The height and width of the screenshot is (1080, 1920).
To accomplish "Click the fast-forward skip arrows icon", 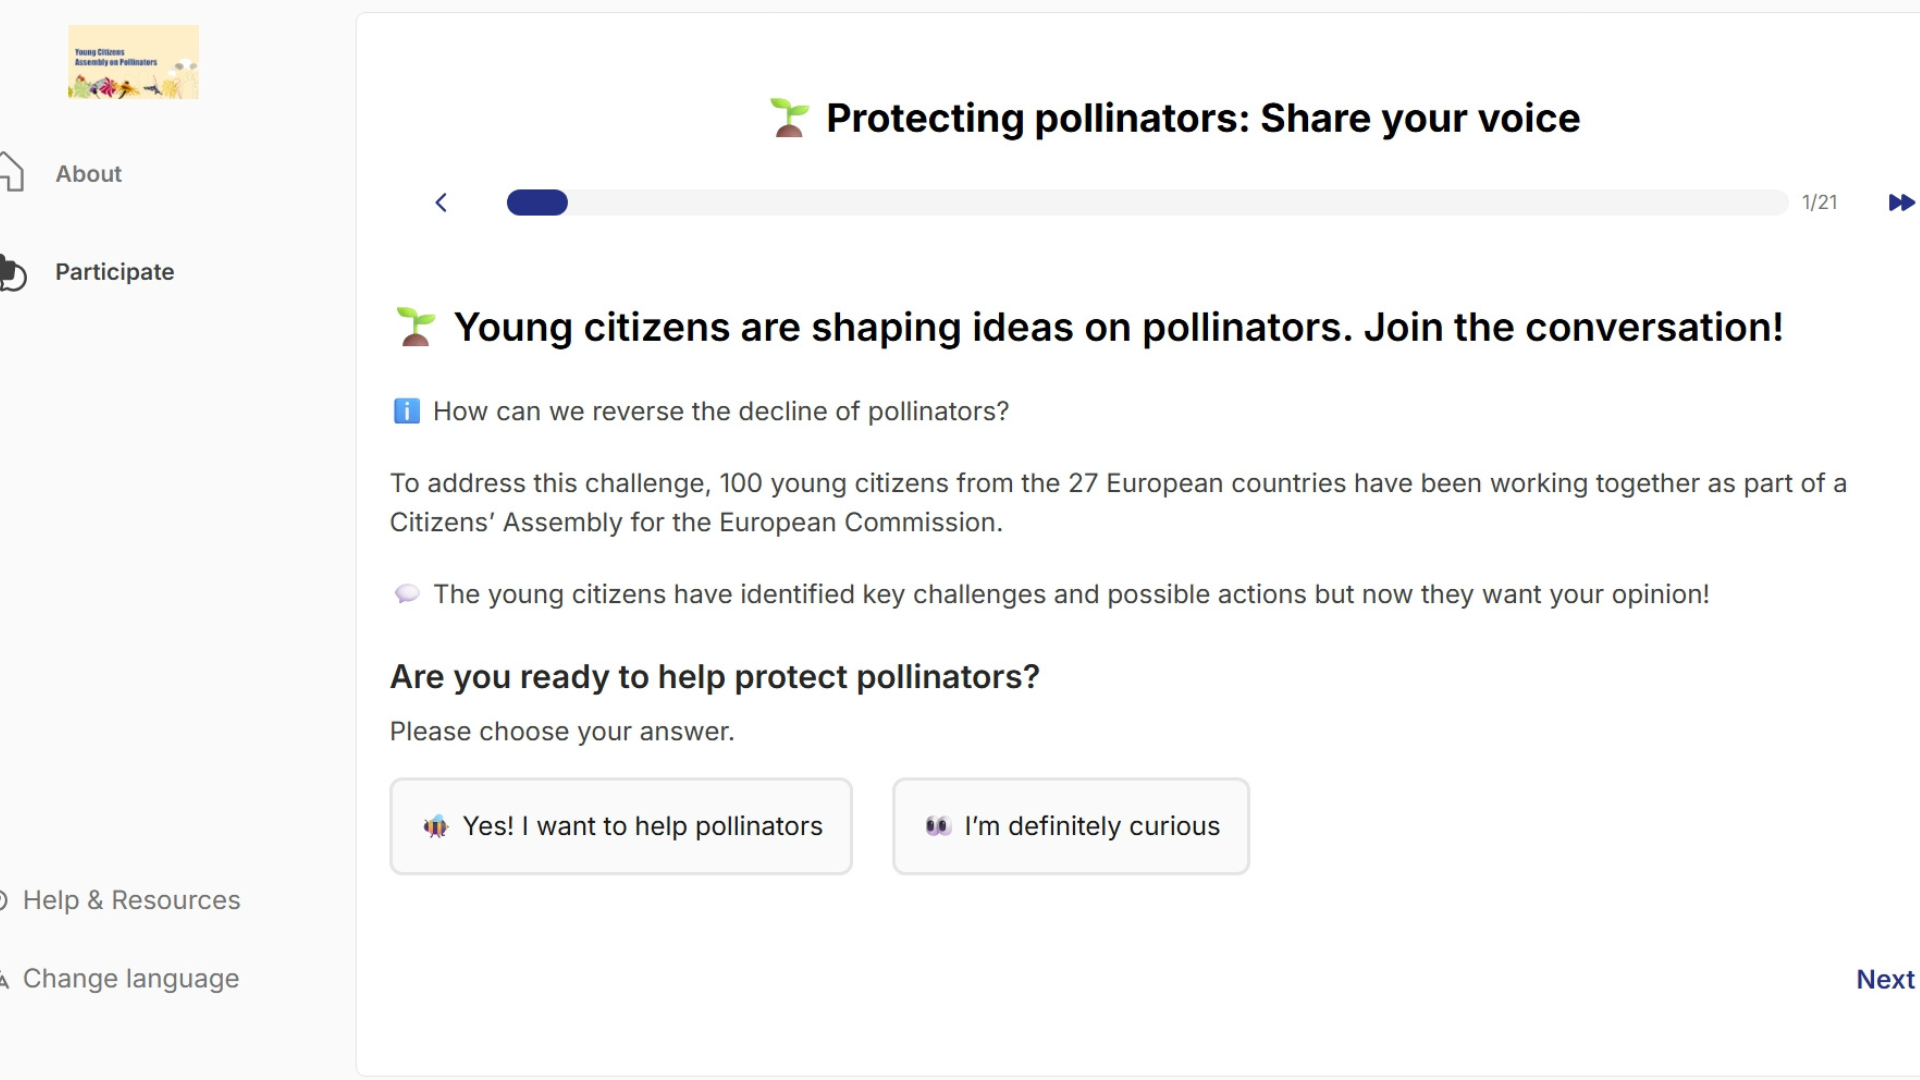I will tap(1900, 203).
